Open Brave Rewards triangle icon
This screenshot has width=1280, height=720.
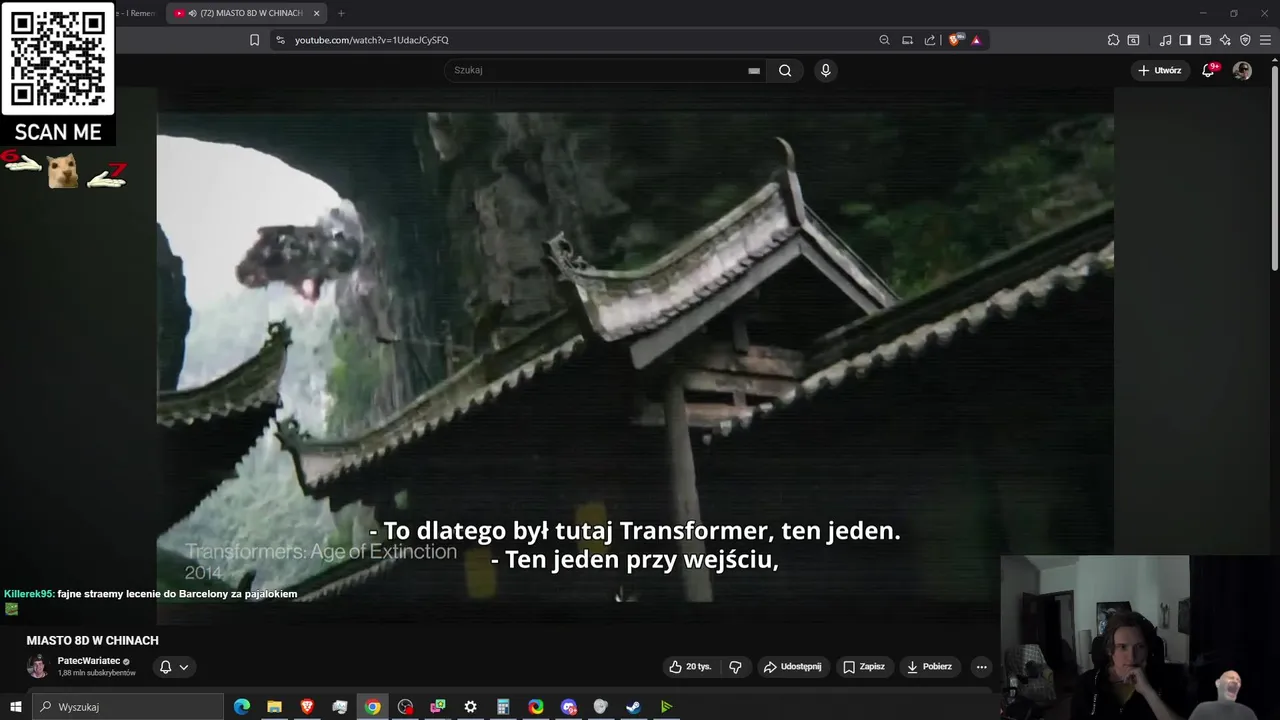(x=976, y=40)
